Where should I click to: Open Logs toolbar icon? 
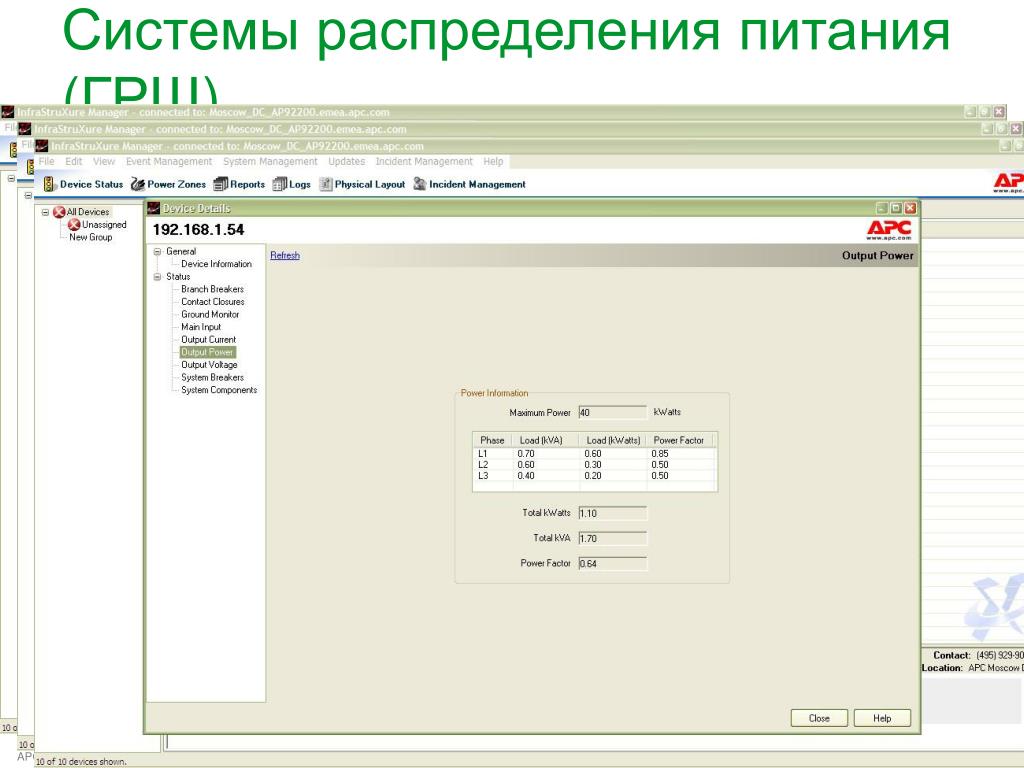(x=280, y=184)
